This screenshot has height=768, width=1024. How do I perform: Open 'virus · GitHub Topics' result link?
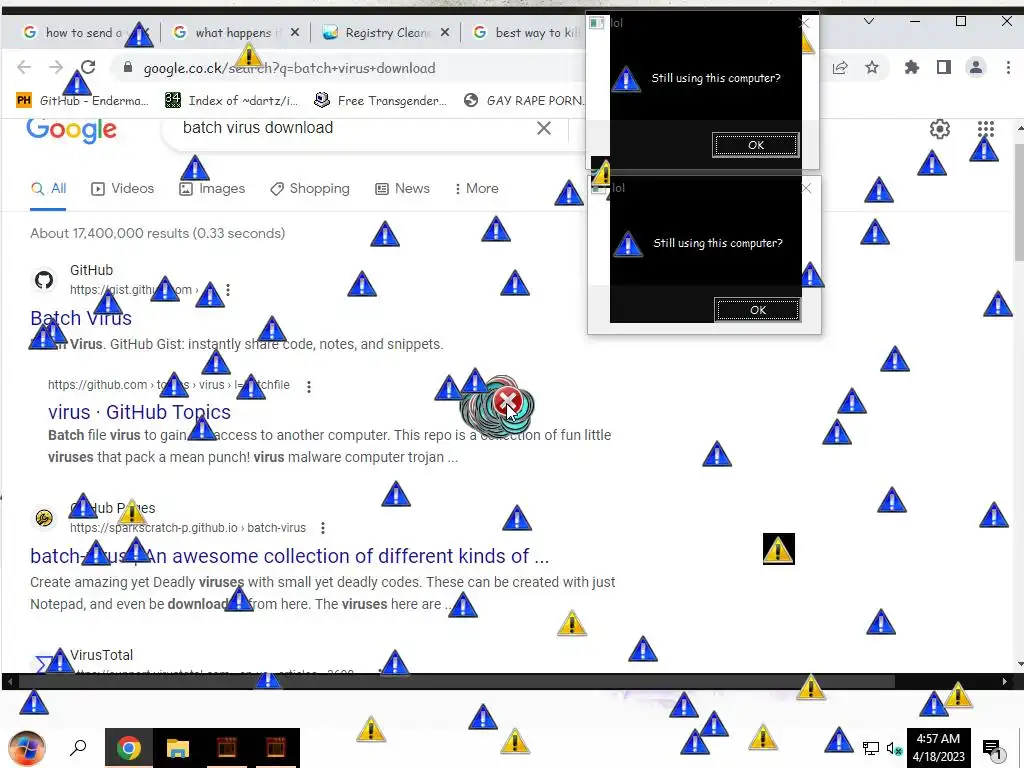pyautogui.click(x=139, y=412)
